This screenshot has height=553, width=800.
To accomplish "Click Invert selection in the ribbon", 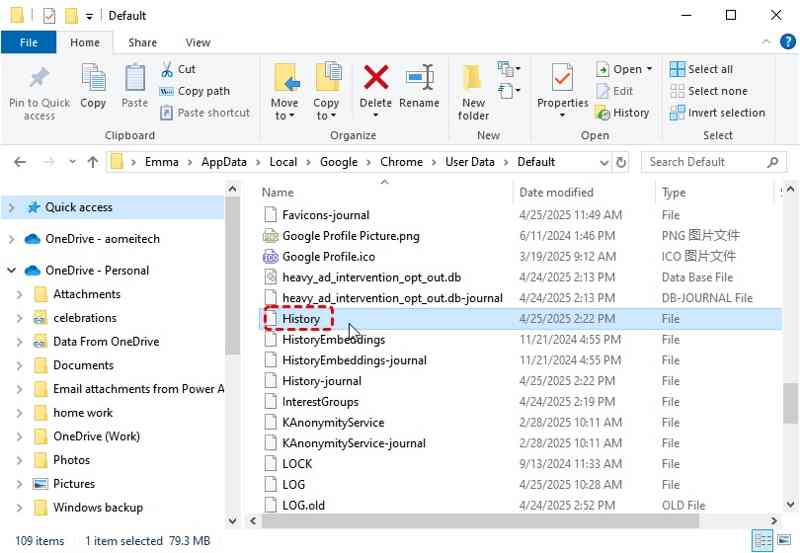I will tap(717, 113).
